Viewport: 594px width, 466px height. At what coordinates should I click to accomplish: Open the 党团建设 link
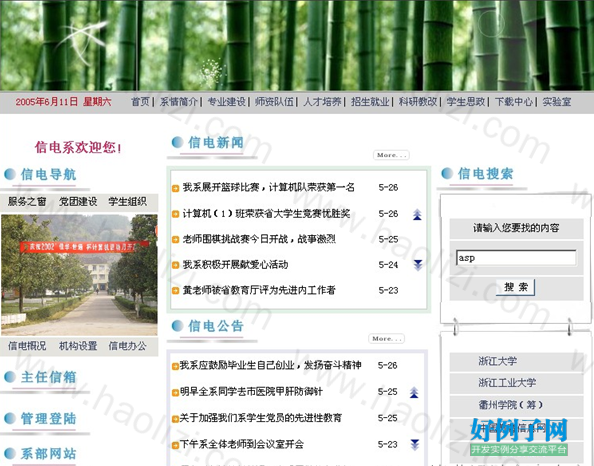click(78, 202)
